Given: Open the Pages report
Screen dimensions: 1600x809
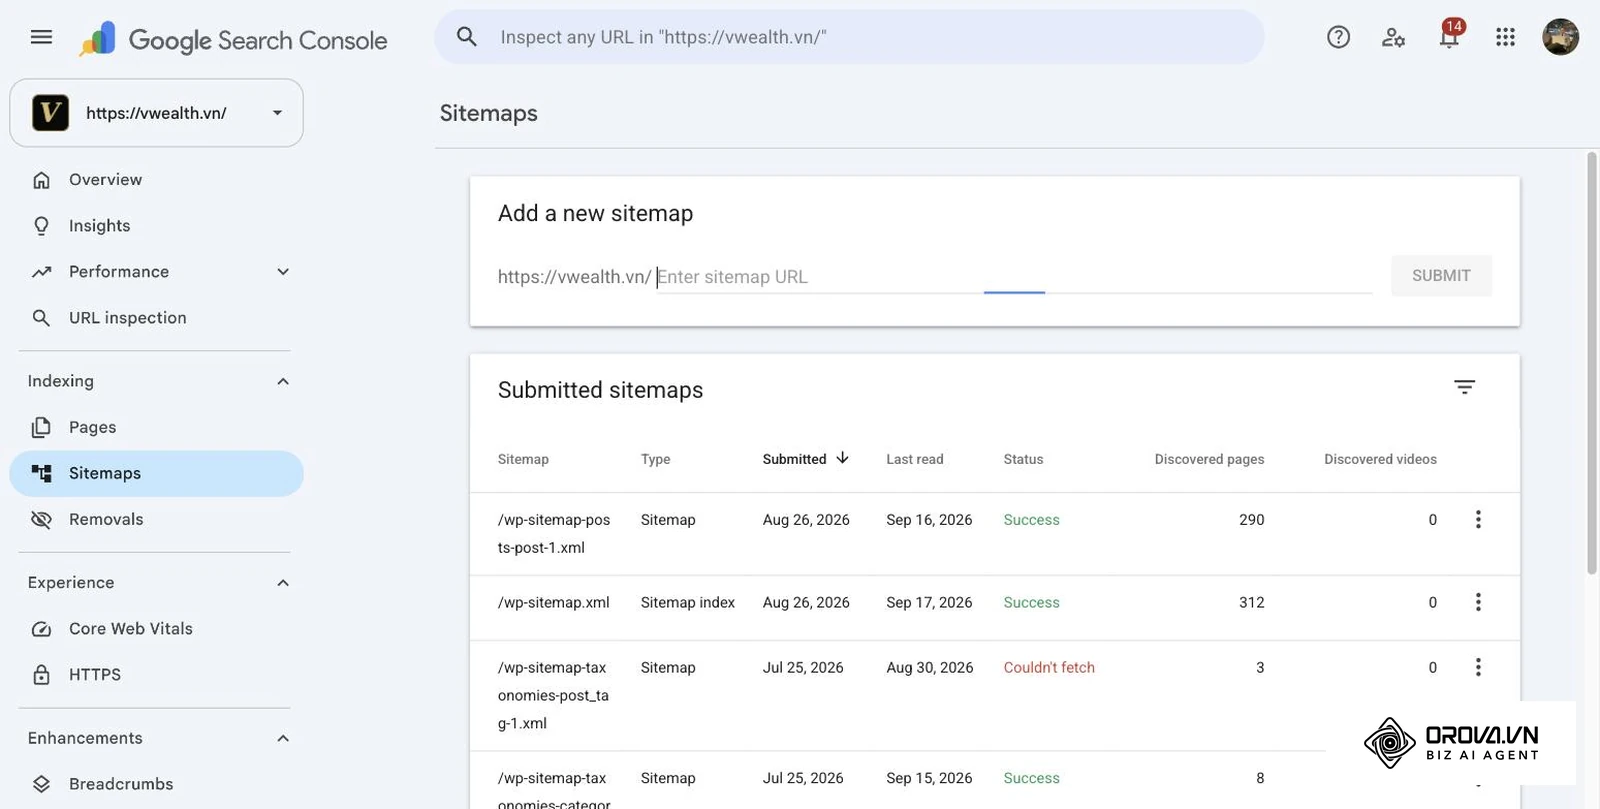Looking at the screenshot, I should 156,427.
